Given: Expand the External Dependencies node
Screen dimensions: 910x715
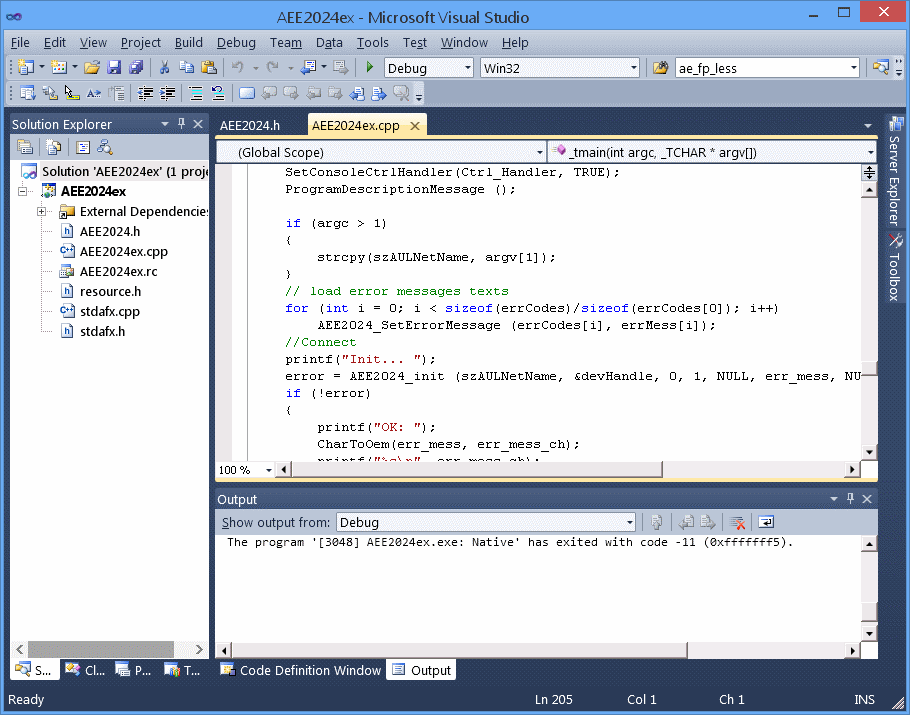Looking at the screenshot, I should 41,211.
